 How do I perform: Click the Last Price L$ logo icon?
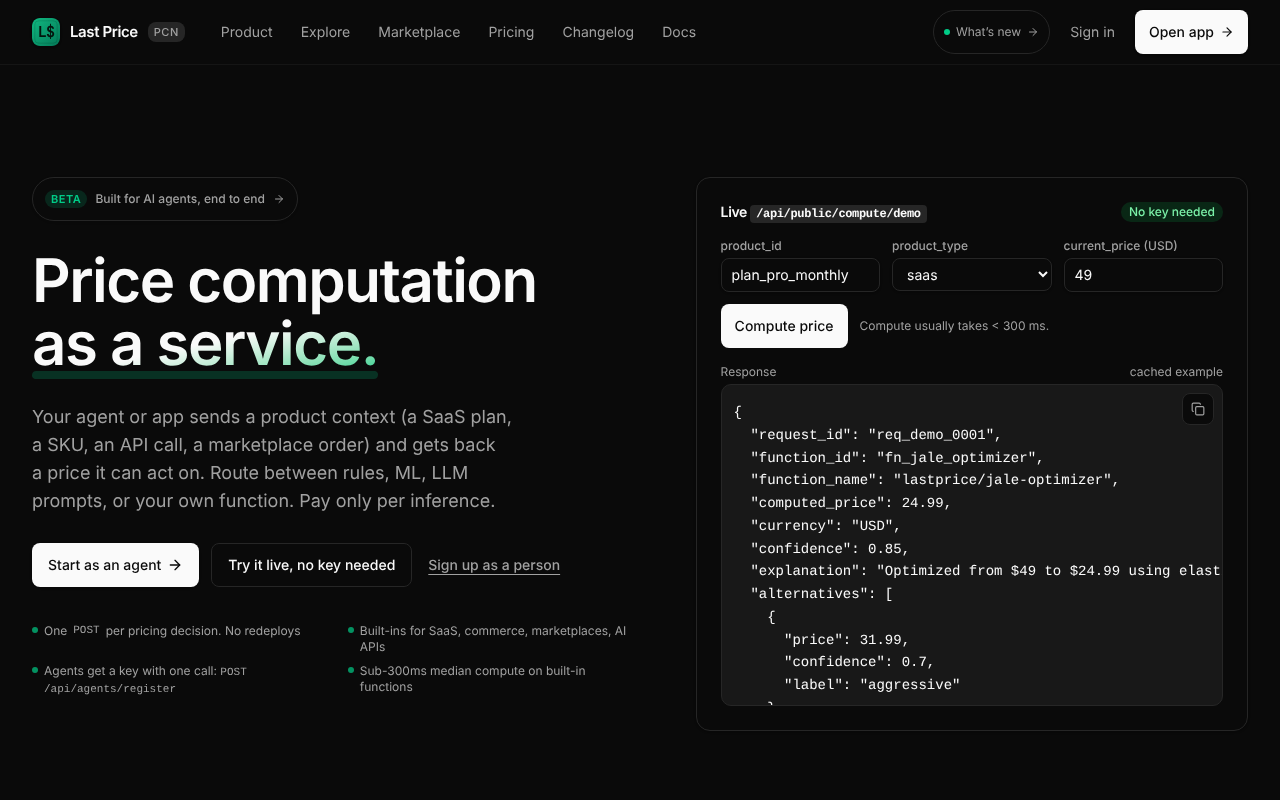tap(46, 32)
